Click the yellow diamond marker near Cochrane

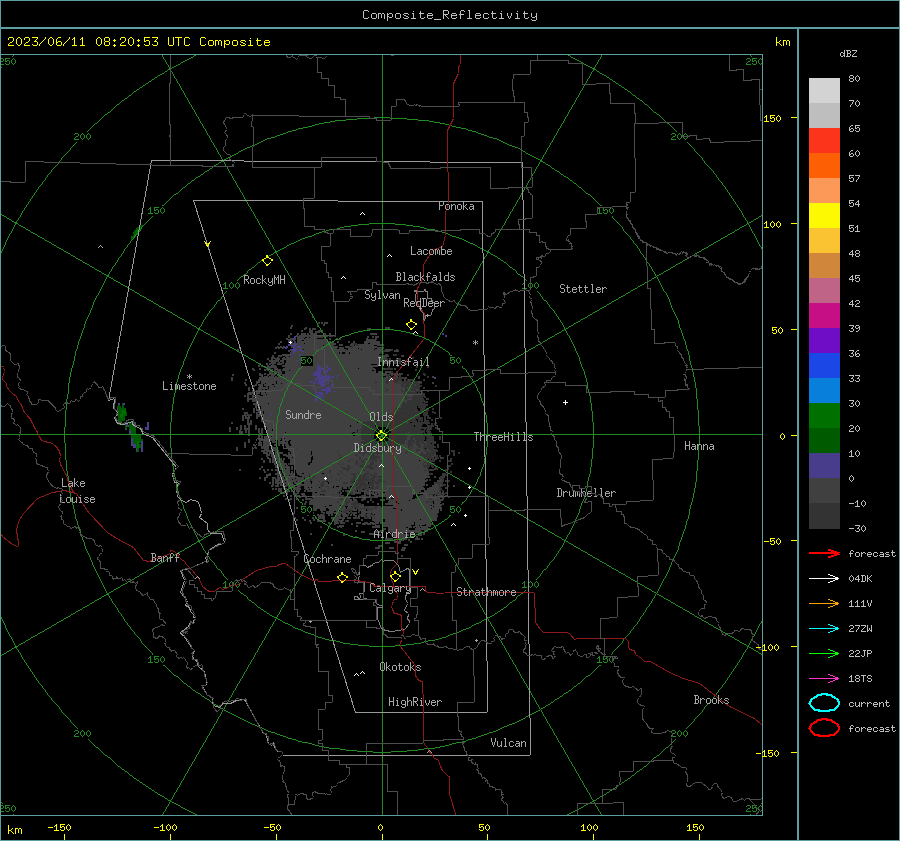342,577
